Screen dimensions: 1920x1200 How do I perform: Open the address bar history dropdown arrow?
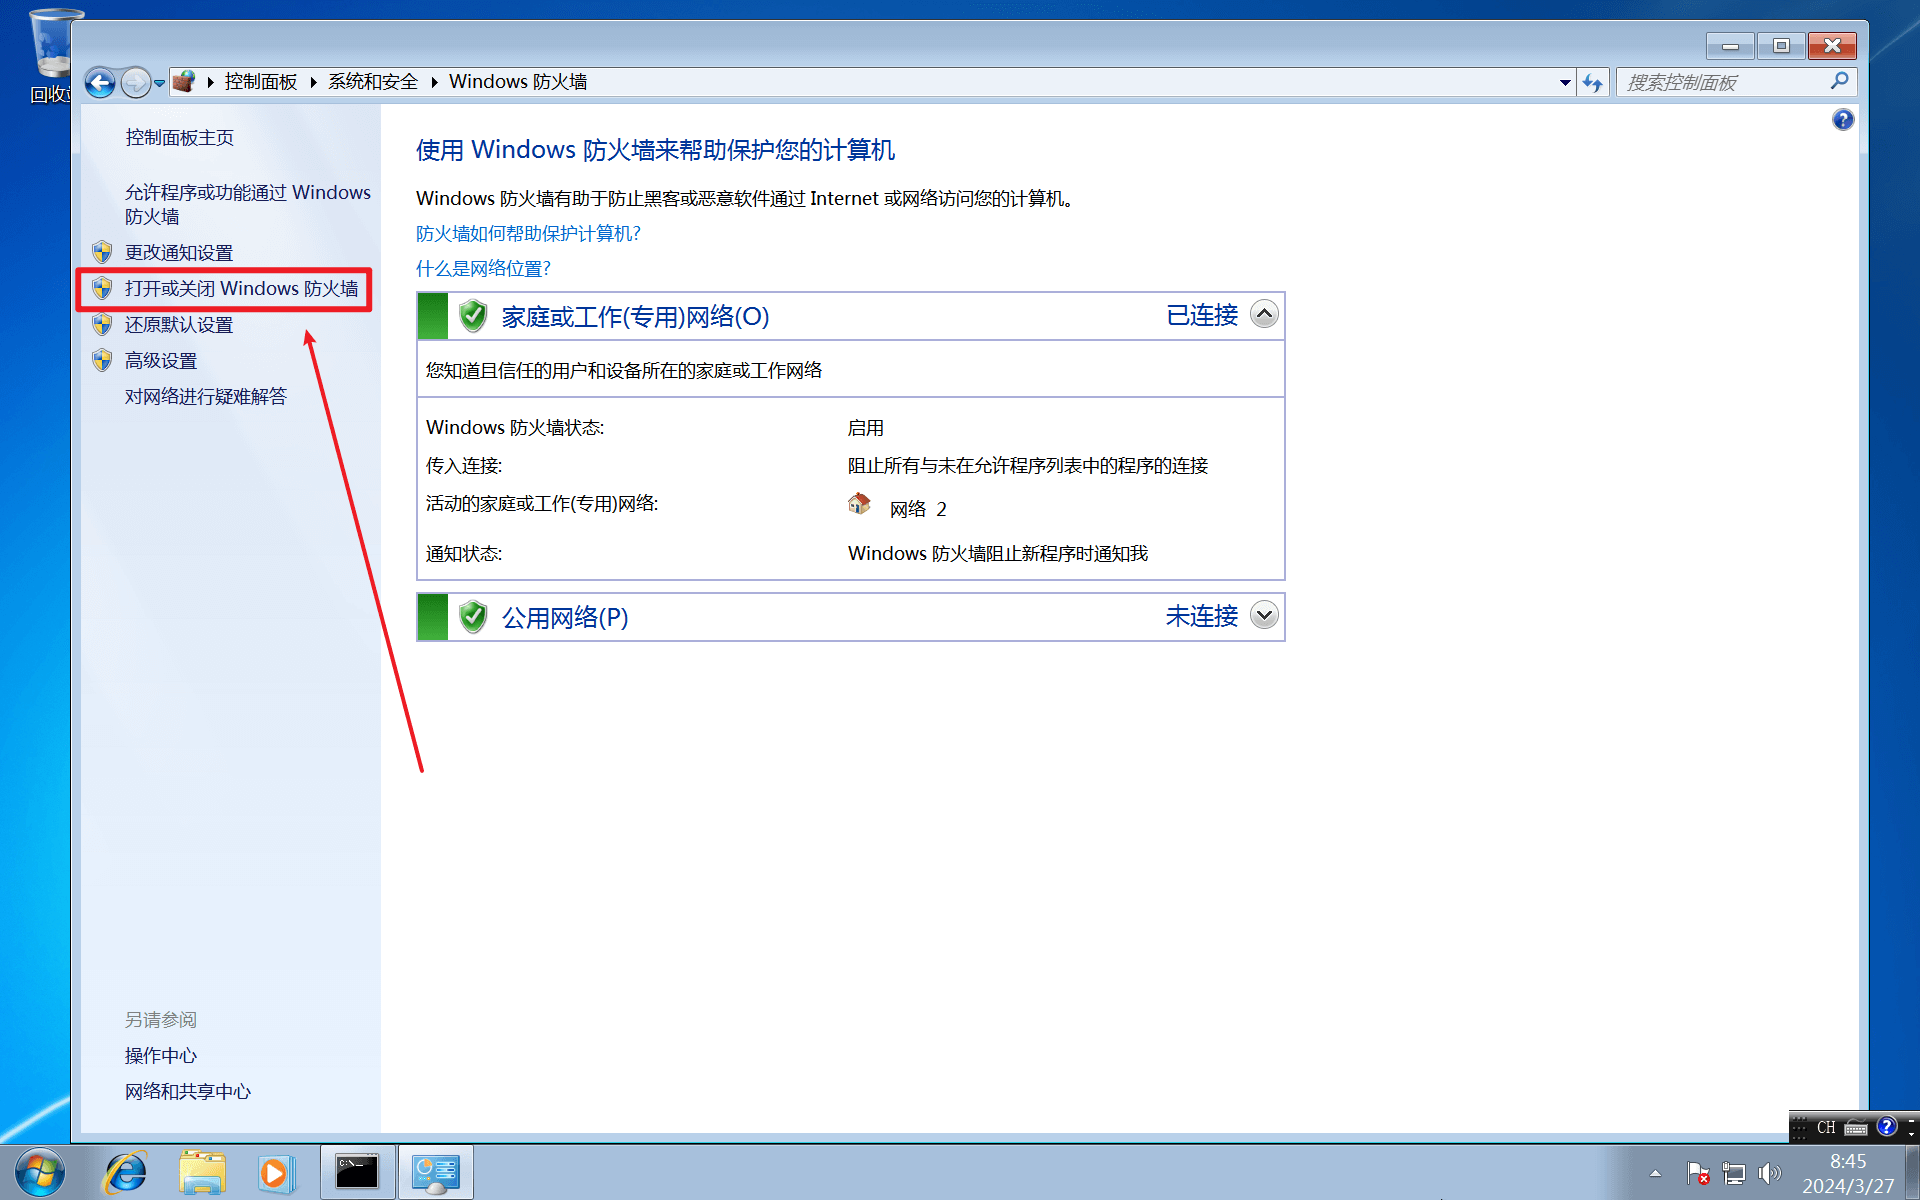point(1565,83)
